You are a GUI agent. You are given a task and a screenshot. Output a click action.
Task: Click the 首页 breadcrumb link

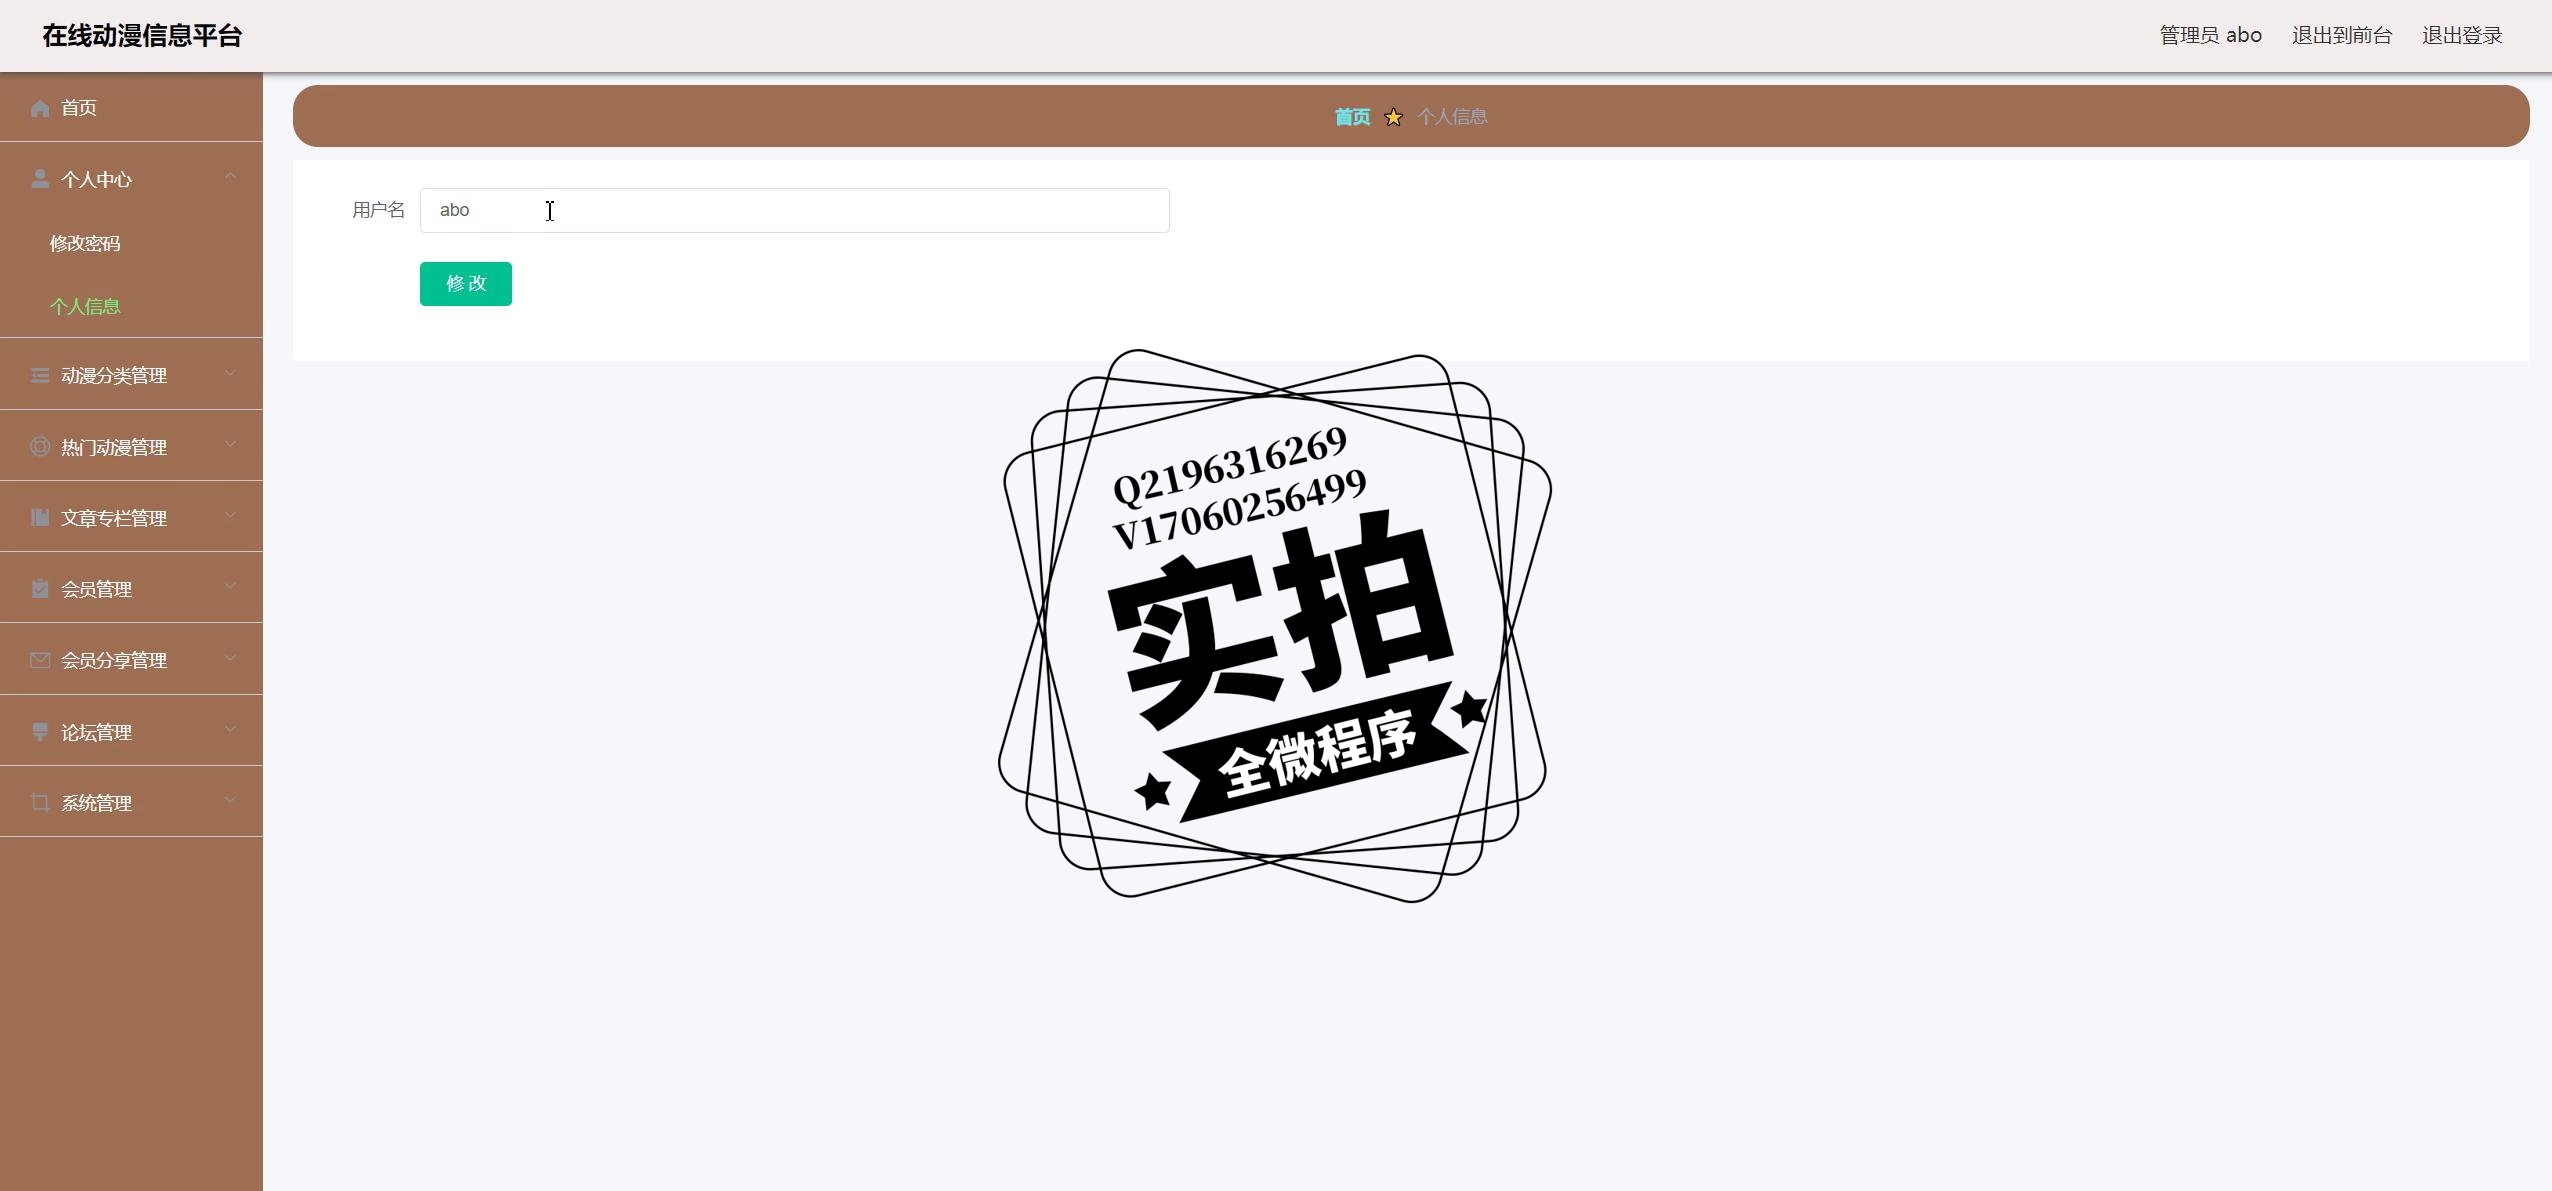point(1353,117)
